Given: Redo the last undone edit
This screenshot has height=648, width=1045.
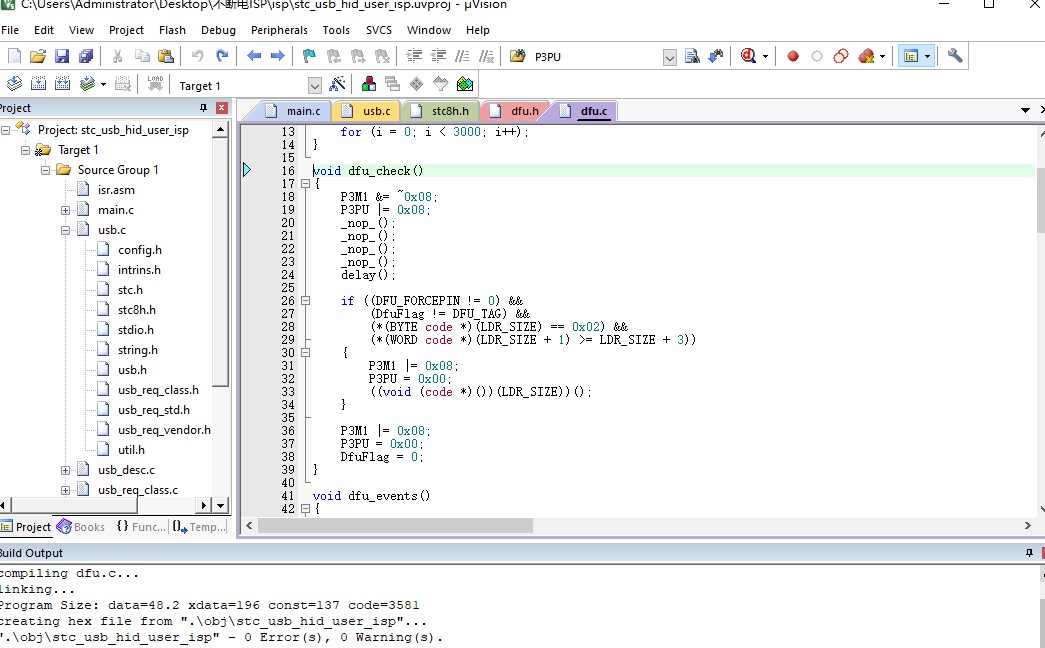Looking at the screenshot, I should click(x=222, y=57).
